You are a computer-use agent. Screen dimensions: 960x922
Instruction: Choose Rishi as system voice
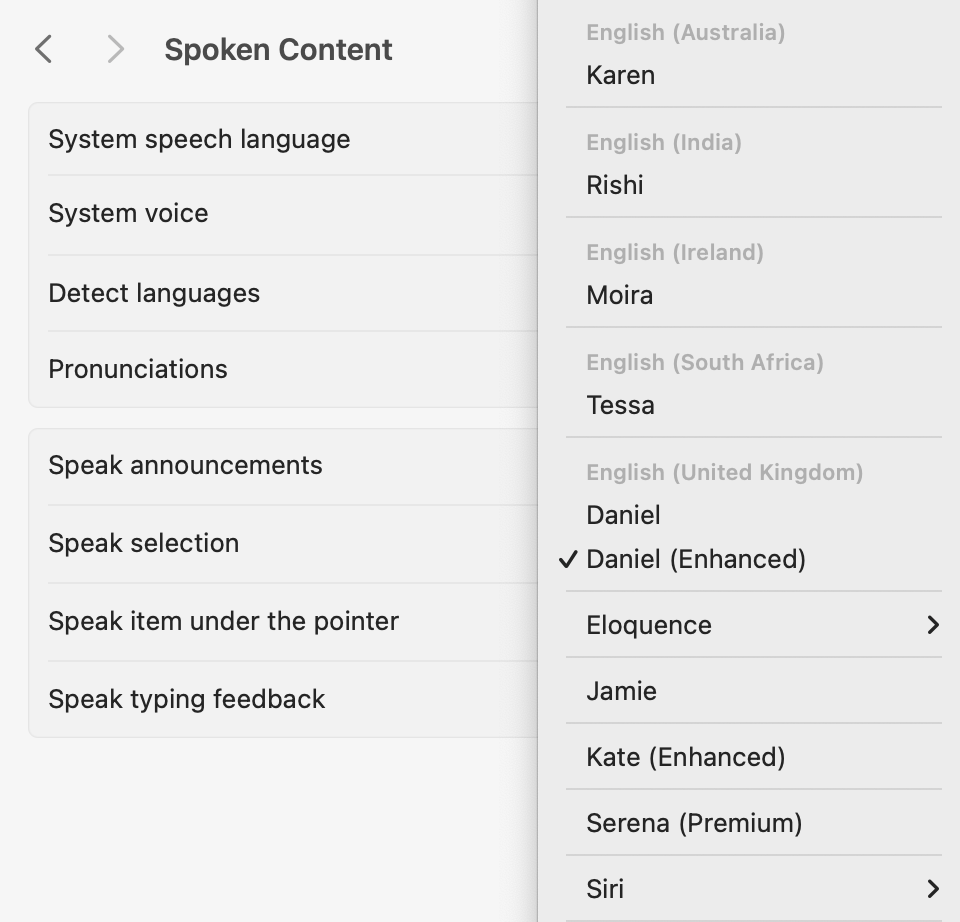615,185
